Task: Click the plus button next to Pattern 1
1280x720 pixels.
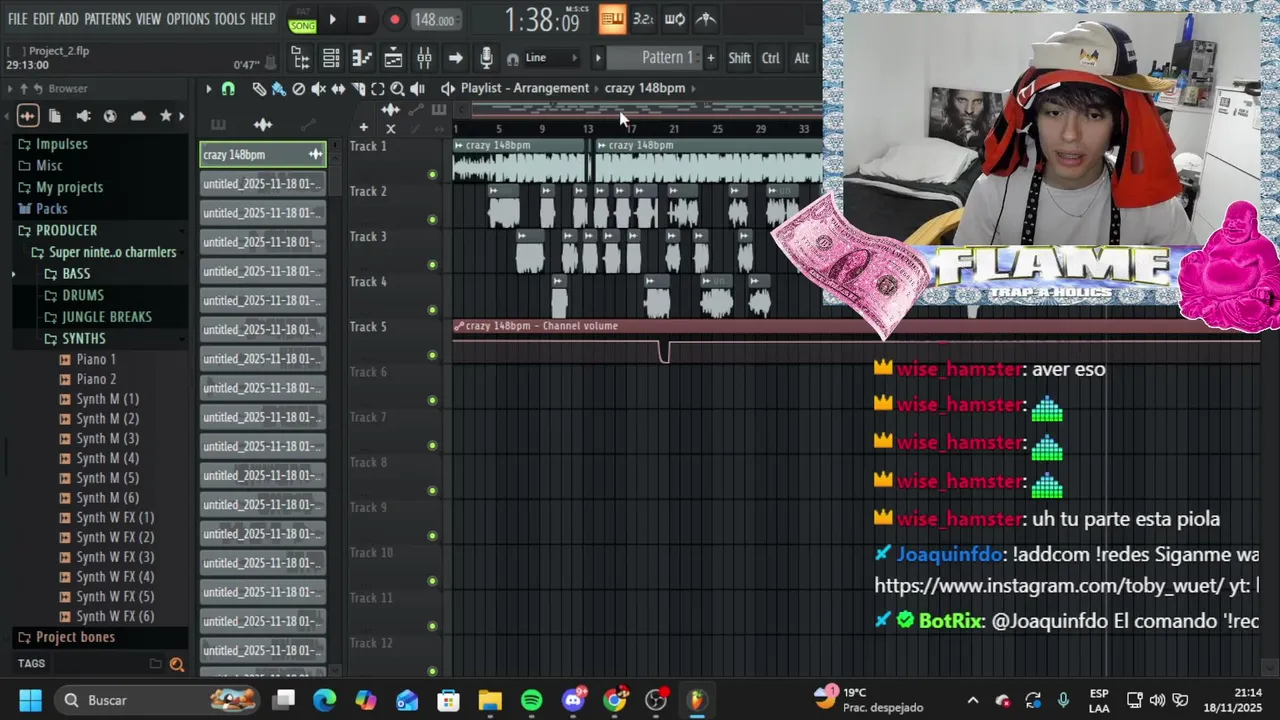Action: click(710, 58)
